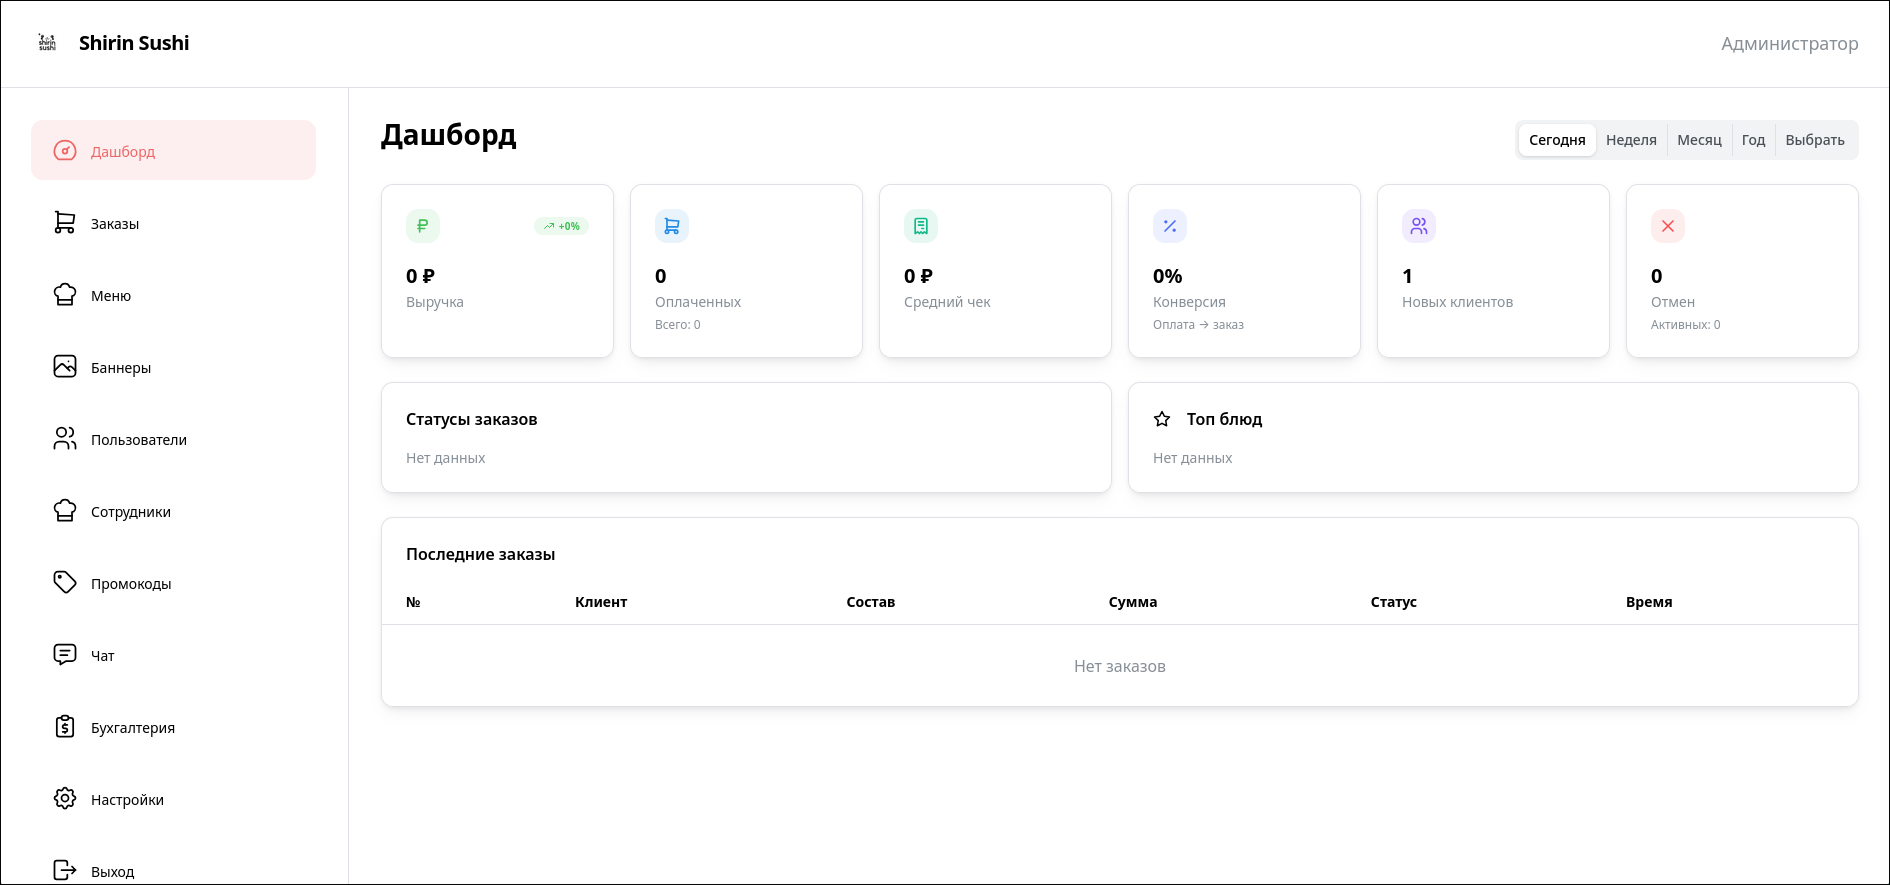
Task: Click the Выход label to log out
Action: tap(112, 872)
